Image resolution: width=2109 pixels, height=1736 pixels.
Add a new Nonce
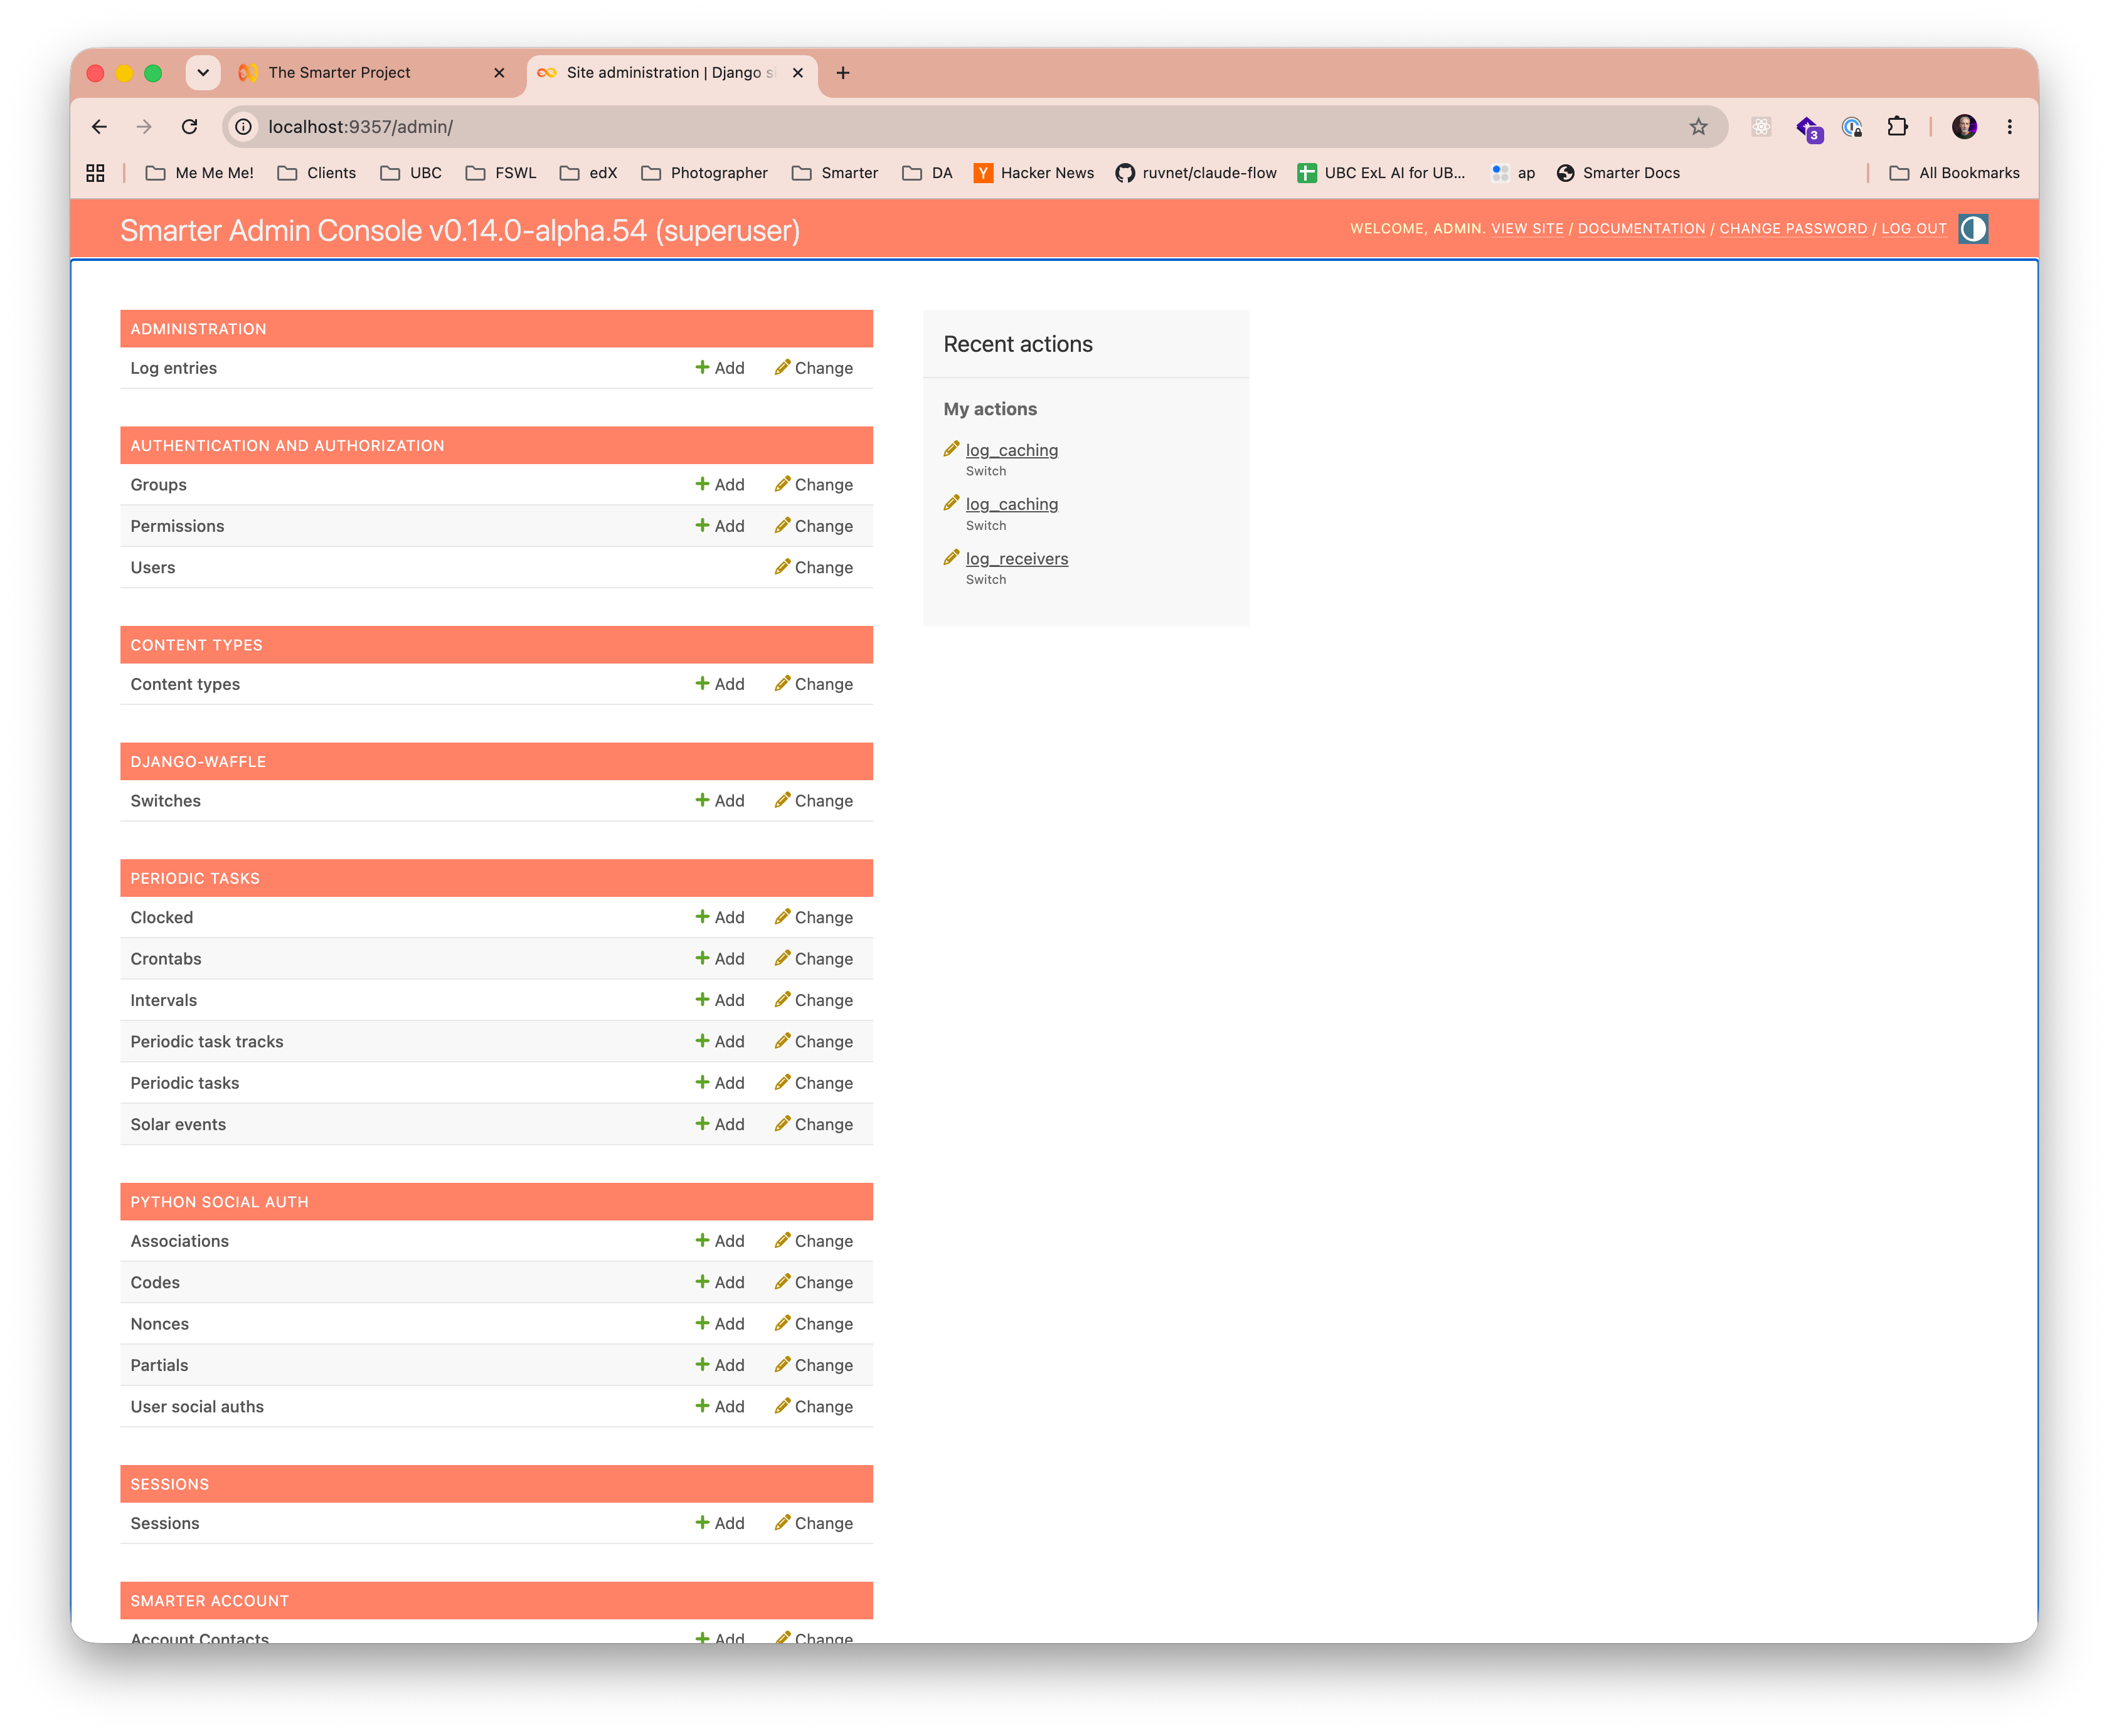coord(720,1324)
